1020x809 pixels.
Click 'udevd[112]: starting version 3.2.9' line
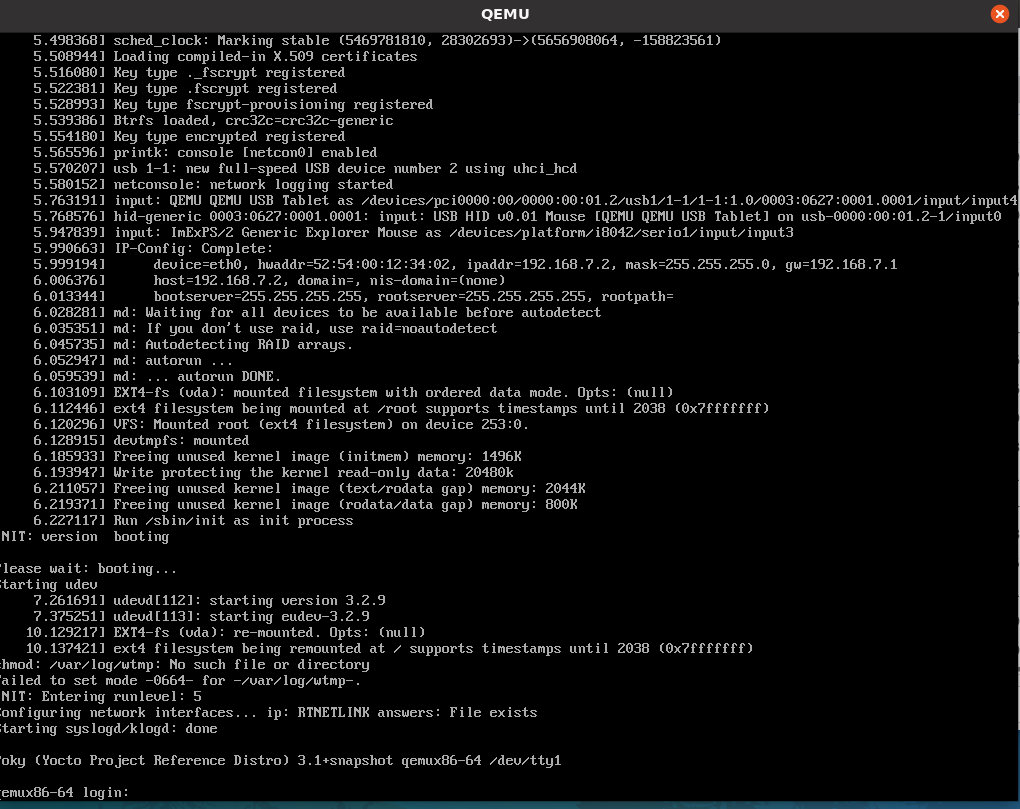click(x=209, y=600)
